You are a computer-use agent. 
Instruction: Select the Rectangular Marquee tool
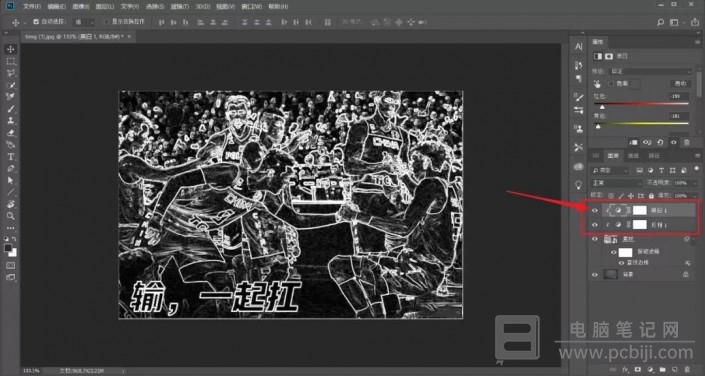(10, 61)
